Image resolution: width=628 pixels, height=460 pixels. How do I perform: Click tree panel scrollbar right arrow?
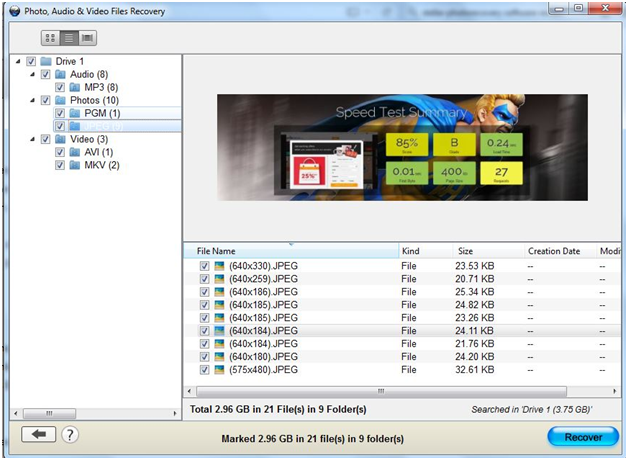point(175,413)
